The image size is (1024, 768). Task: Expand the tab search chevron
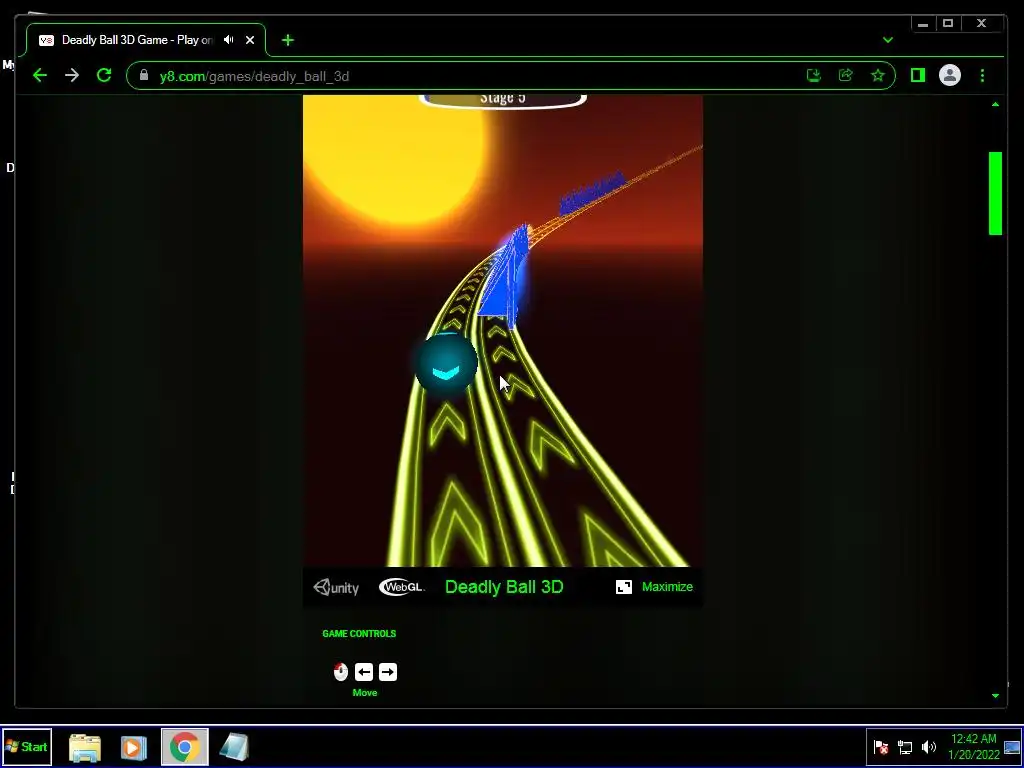888,40
